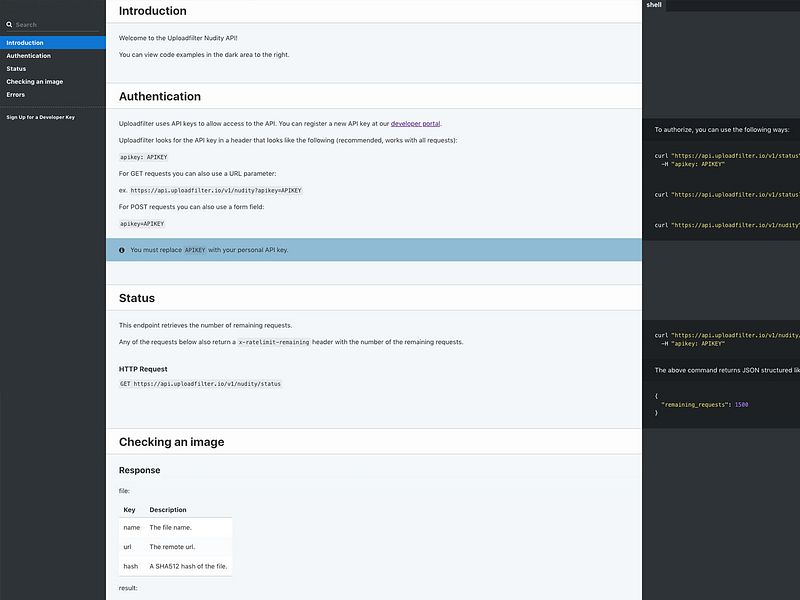This screenshot has height=600, width=800.
Task: Click the 'file:' label above the table
Action: pyautogui.click(x=124, y=491)
